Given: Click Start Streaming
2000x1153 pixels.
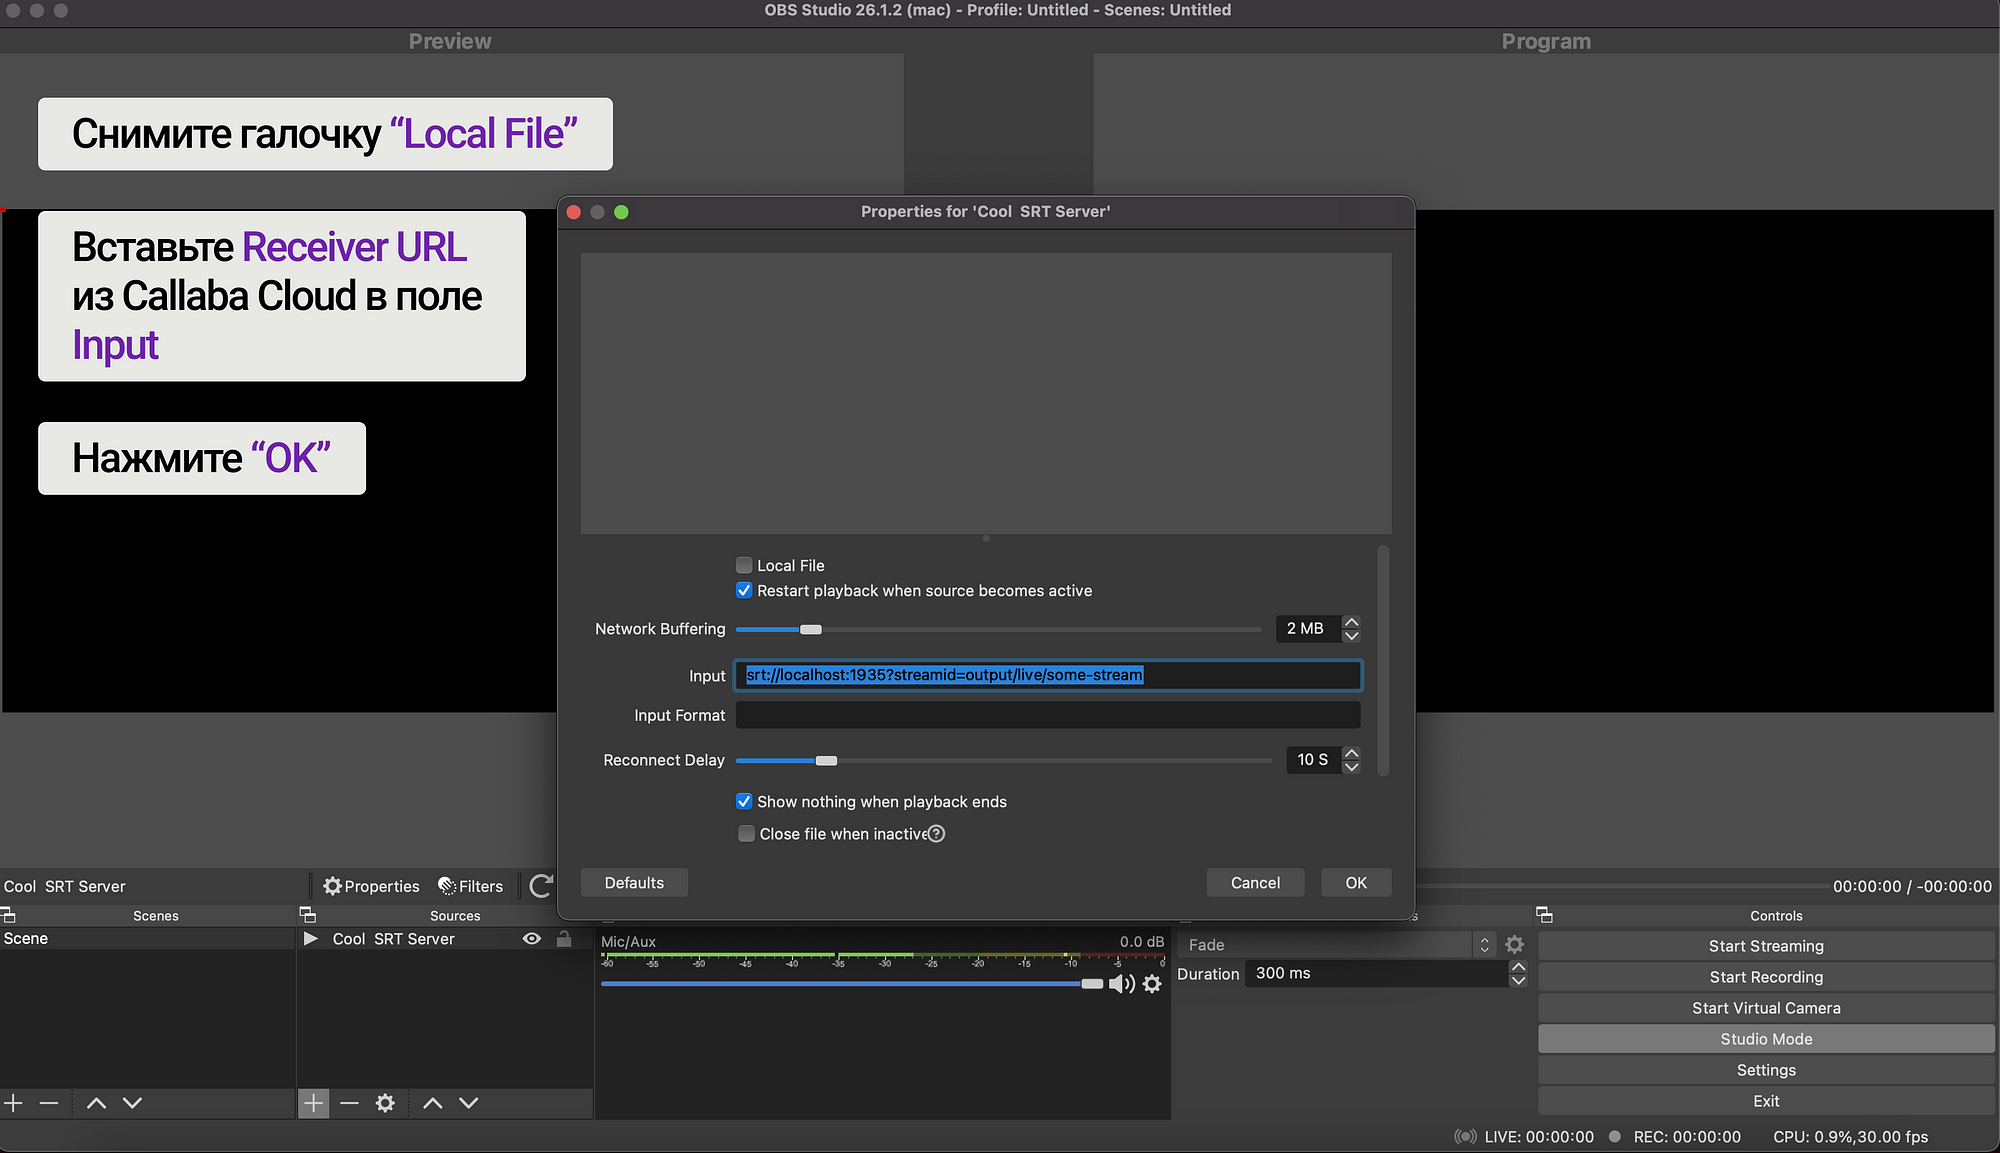Looking at the screenshot, I should point(1766,946).
